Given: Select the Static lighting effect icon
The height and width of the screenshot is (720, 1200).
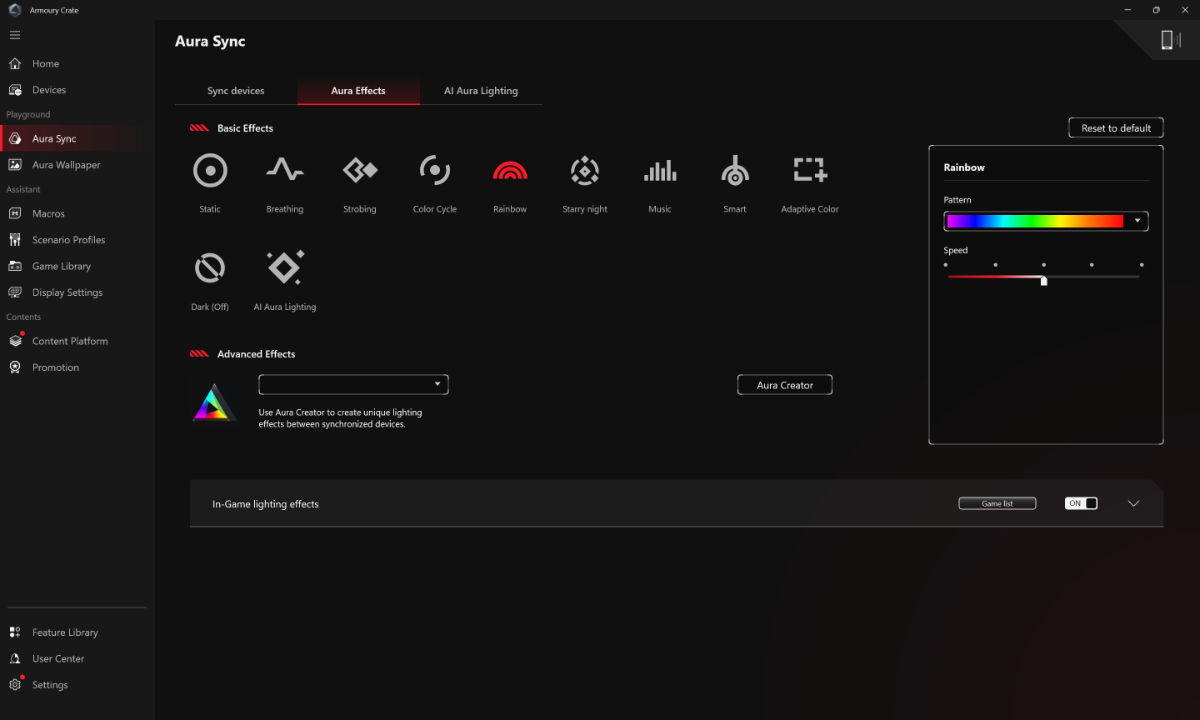Looking at the screenshot, I should coord(210,171).
